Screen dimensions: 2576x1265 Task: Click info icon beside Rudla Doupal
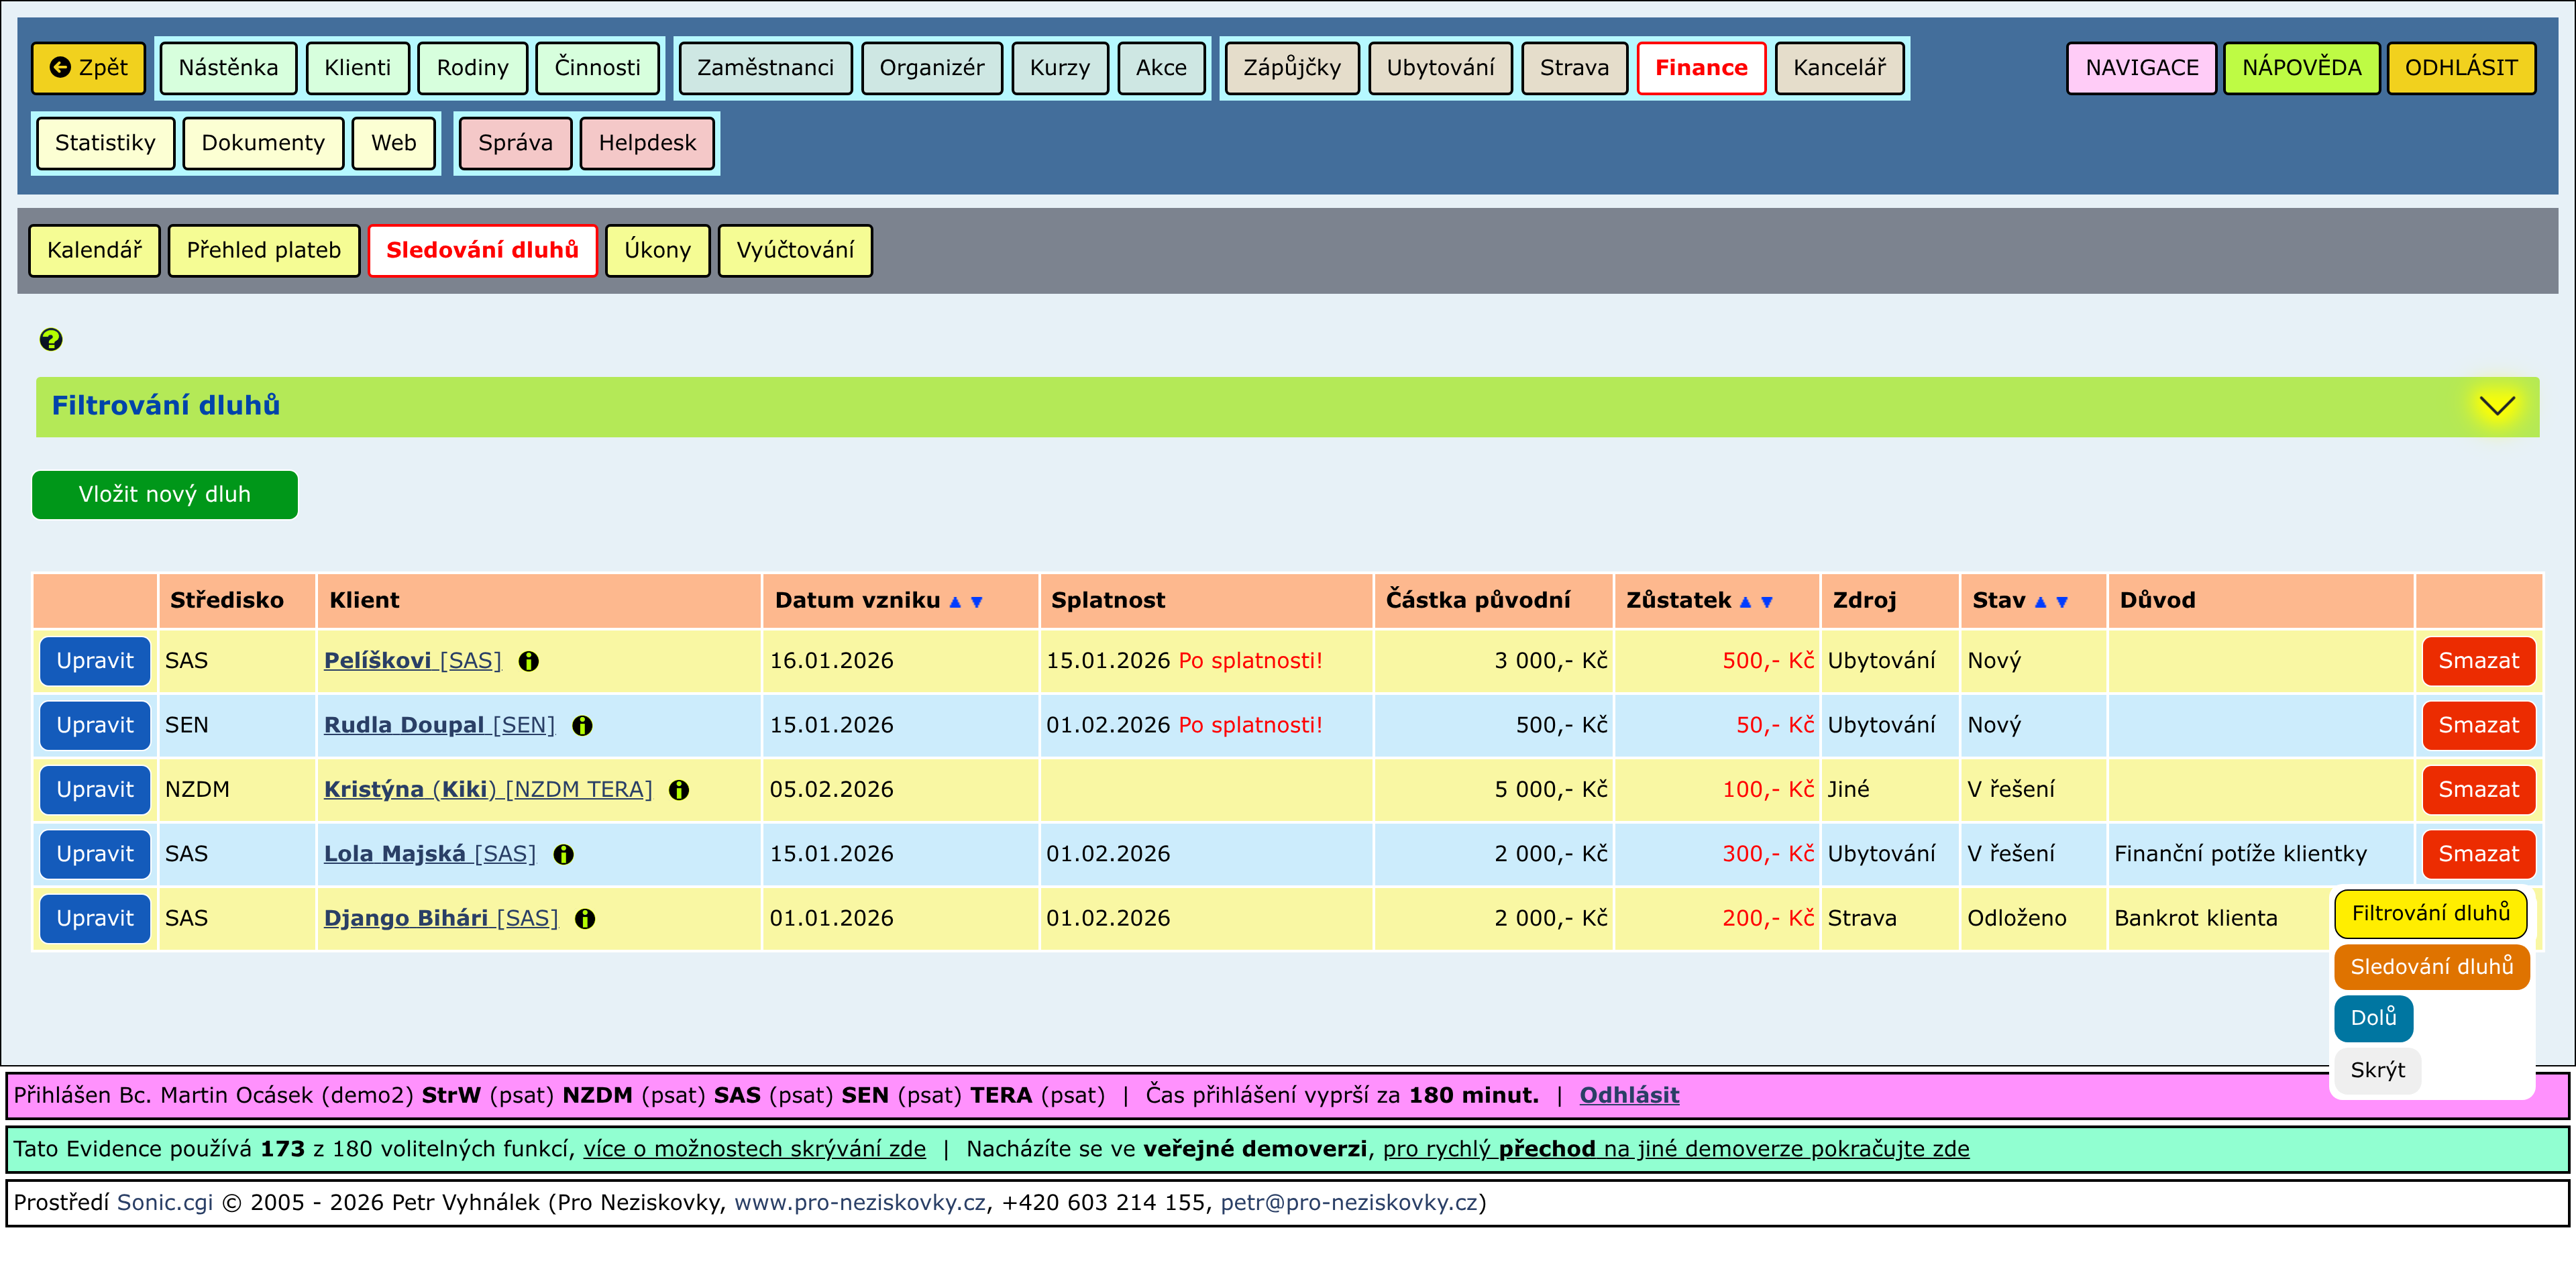[x=582, y=726]
